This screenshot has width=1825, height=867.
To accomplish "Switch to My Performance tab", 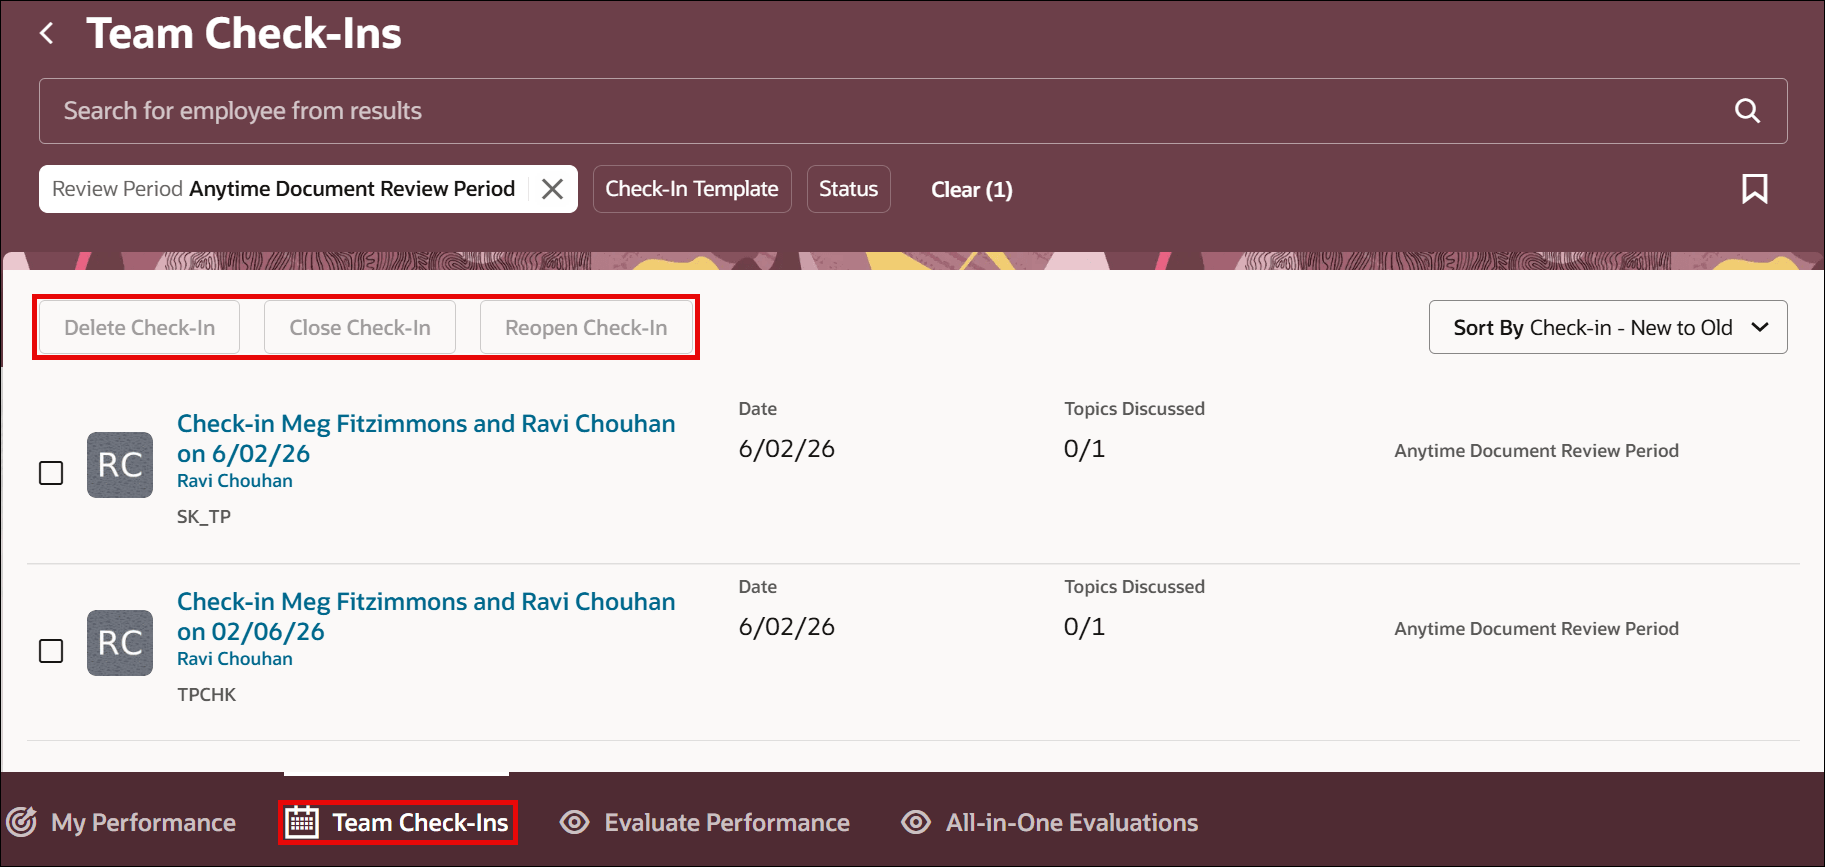I will coord(122,822).
